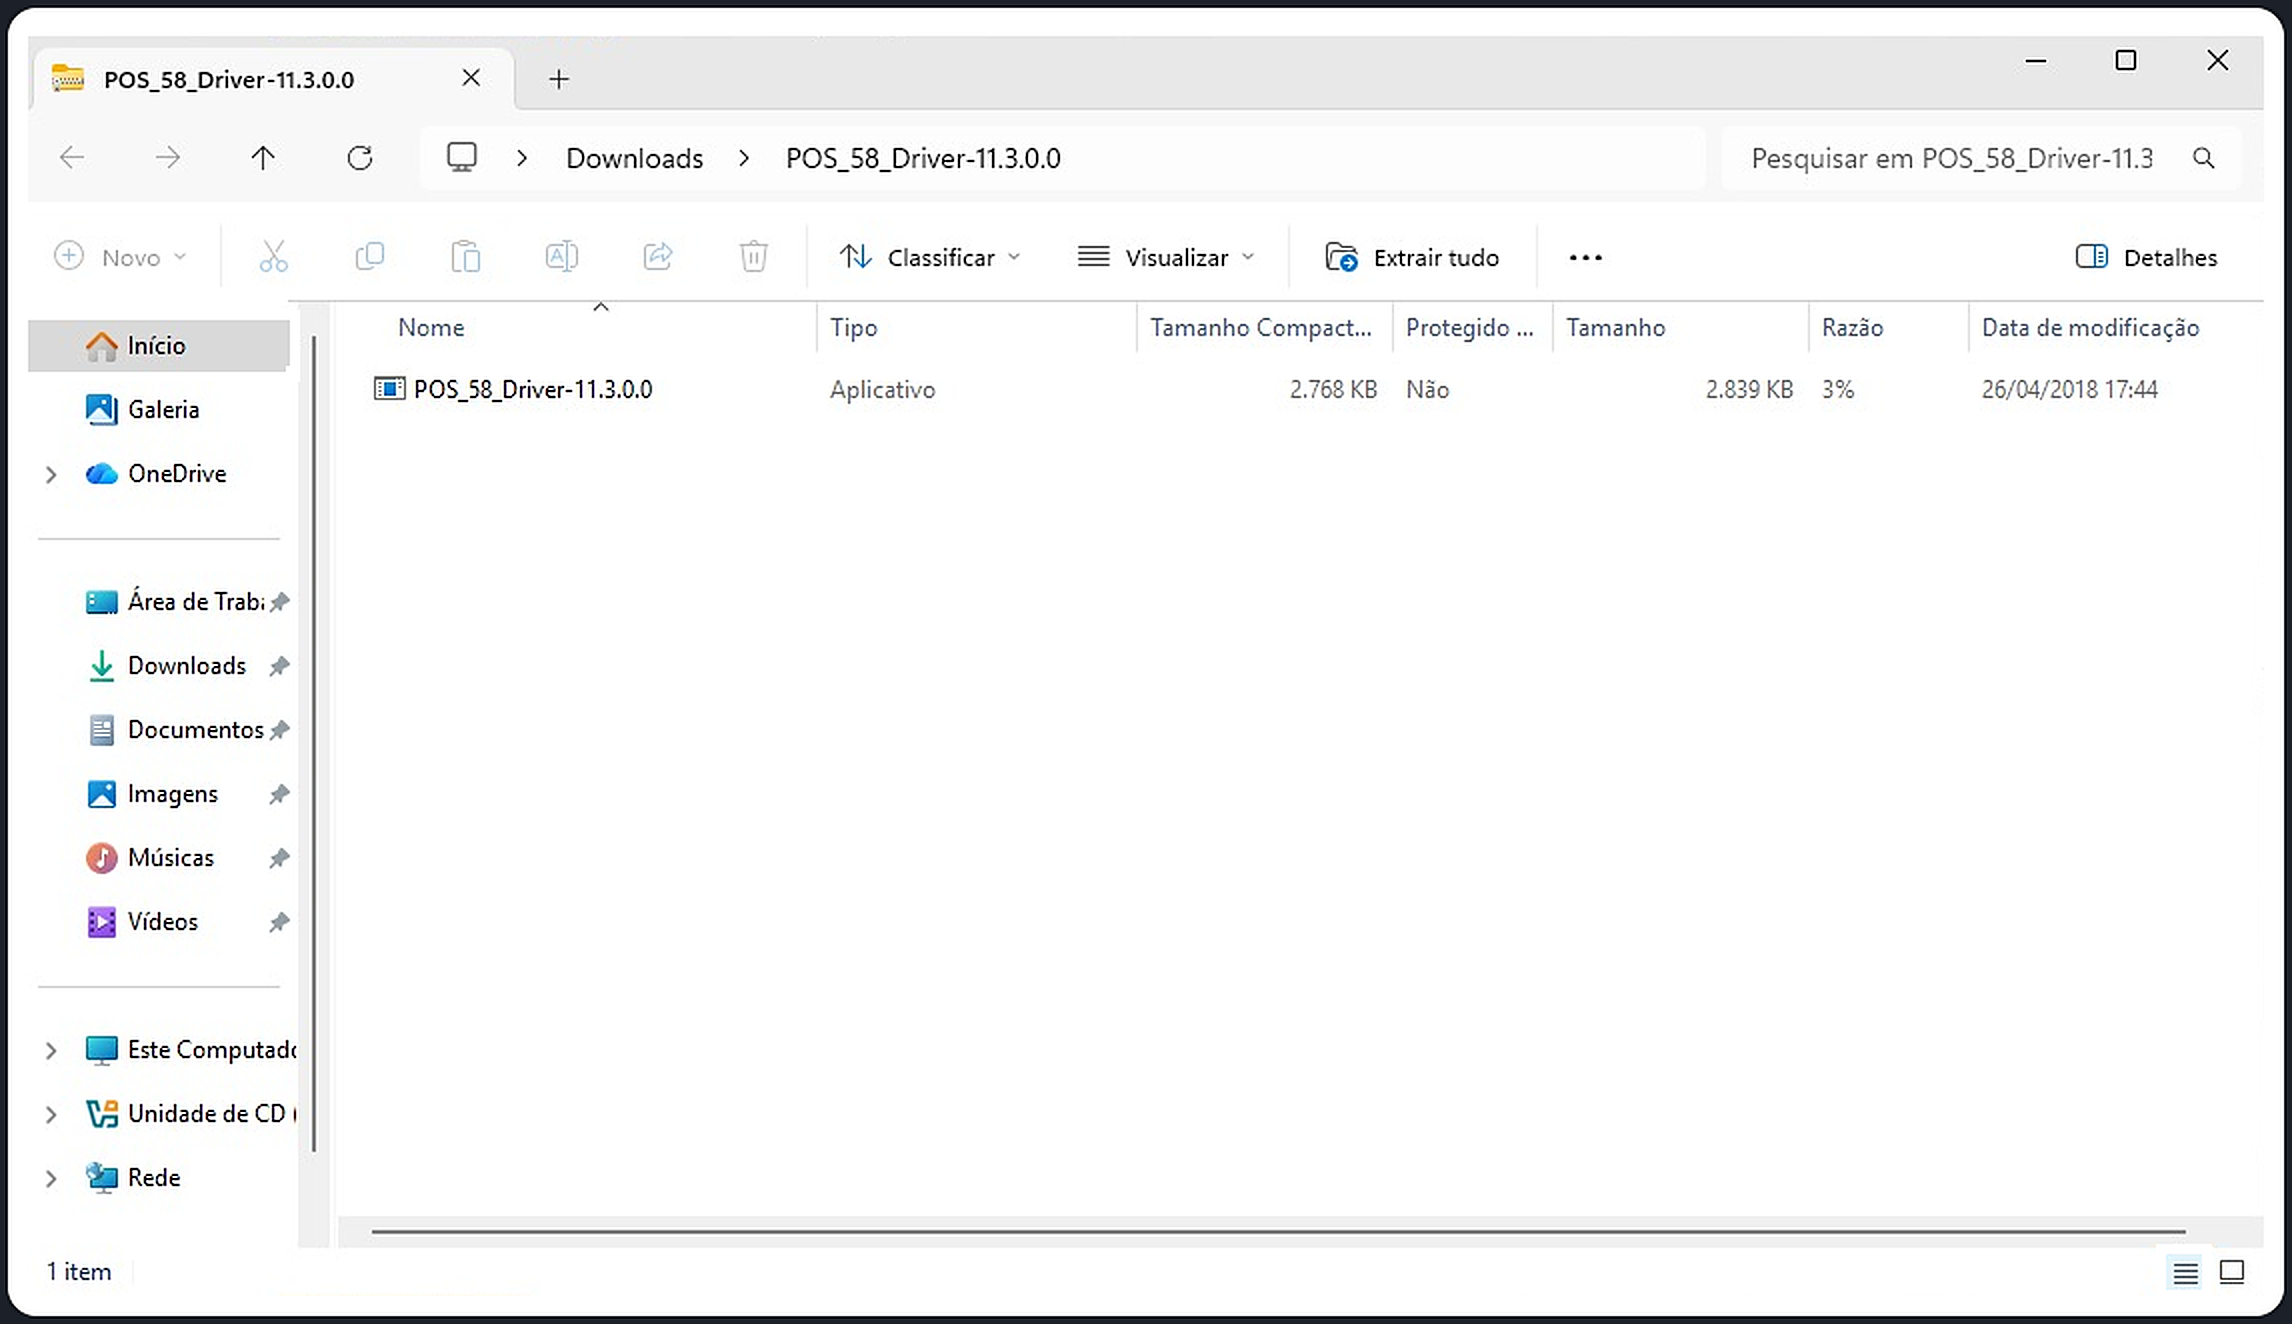Expand Este Computador tree node

[x=51, y=1050]
